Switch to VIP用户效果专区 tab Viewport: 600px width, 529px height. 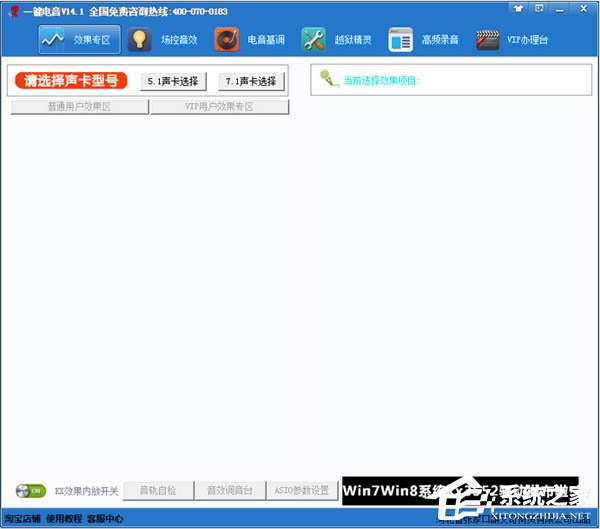(x=219, y=106)
